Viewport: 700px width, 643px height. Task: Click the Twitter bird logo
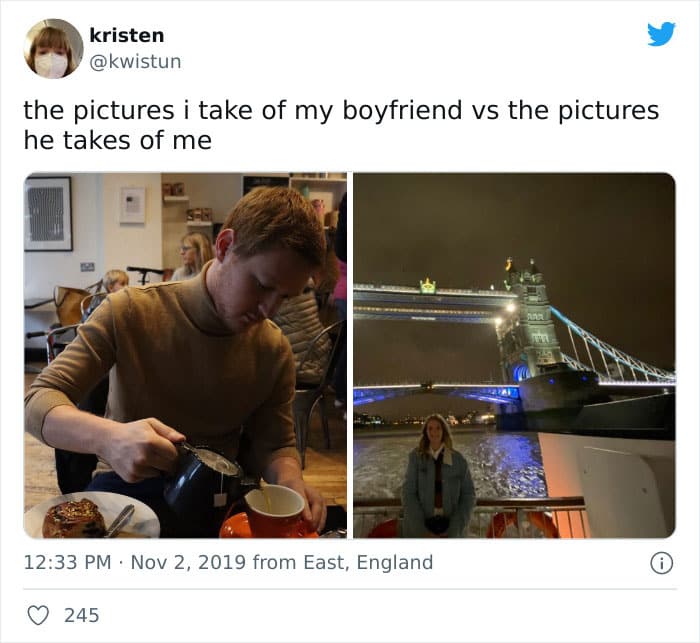[662, 34]
